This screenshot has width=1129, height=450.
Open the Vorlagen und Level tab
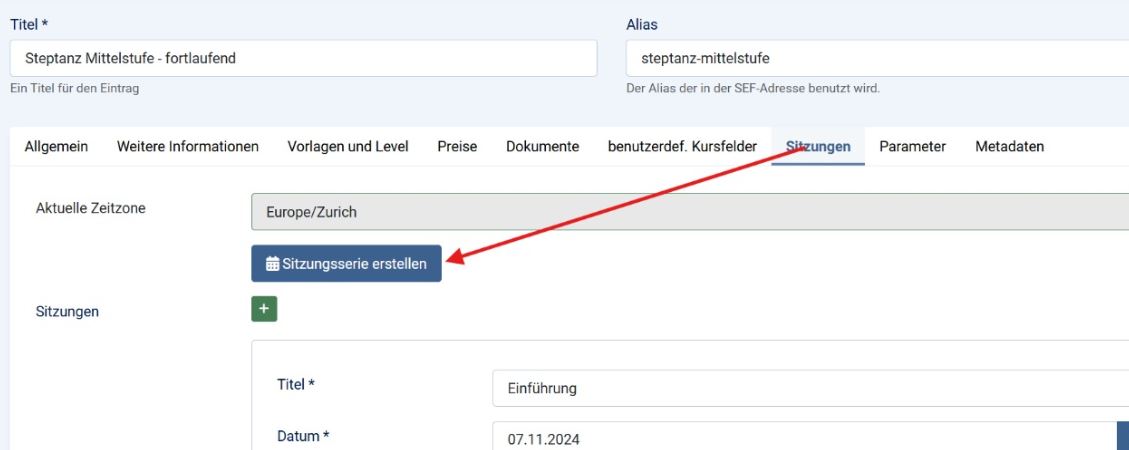[348, 146]
